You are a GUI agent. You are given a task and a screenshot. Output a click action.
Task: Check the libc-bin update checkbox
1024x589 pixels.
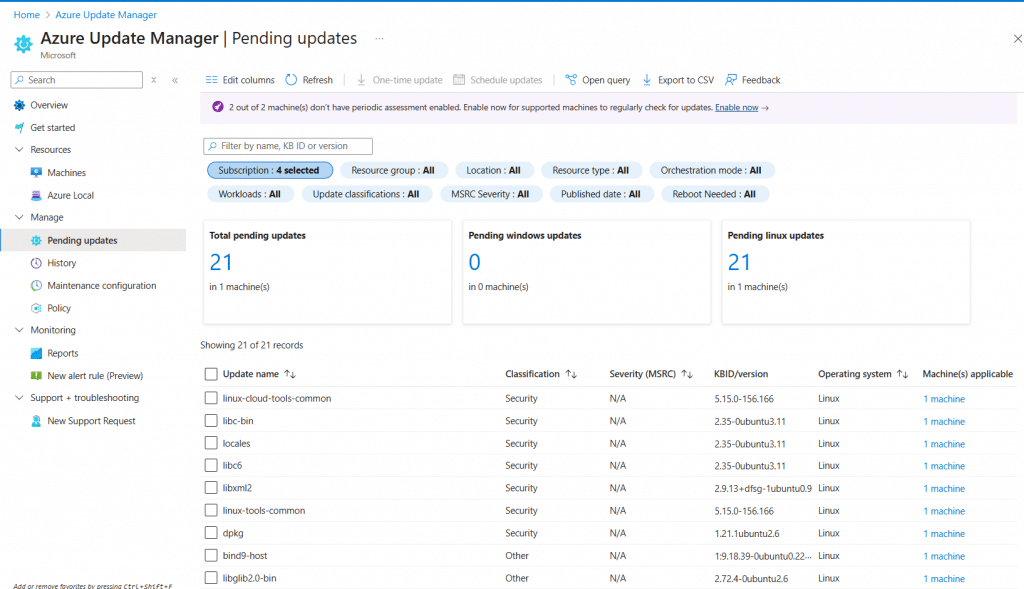pyautogui.click(x=211, y=421)
